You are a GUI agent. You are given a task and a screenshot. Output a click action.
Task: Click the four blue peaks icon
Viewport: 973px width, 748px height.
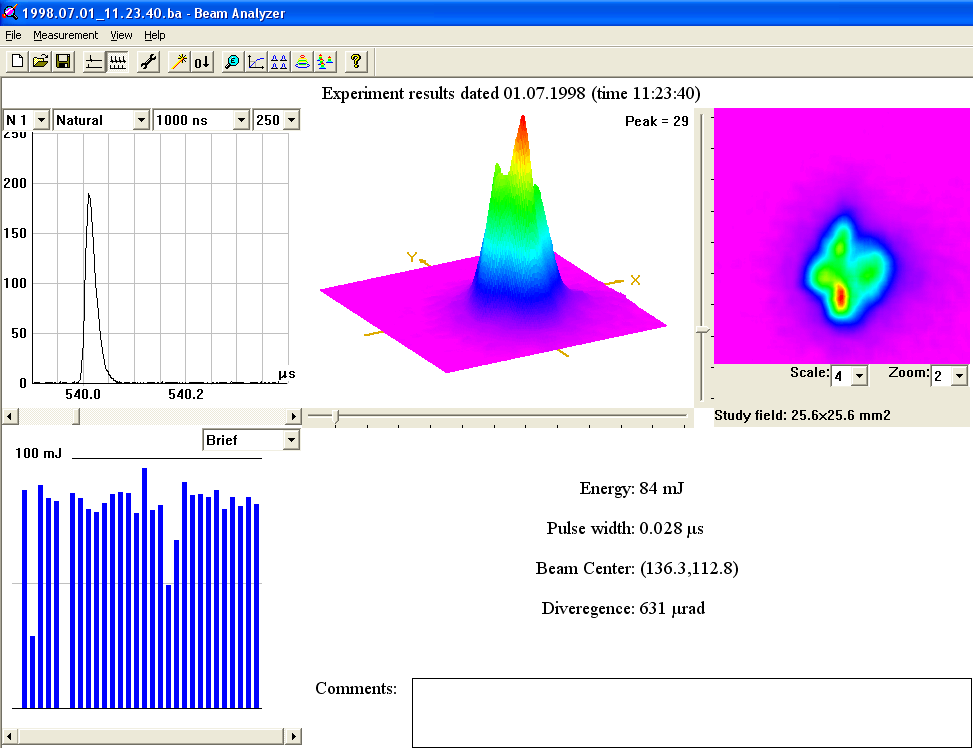pos(279,61)
